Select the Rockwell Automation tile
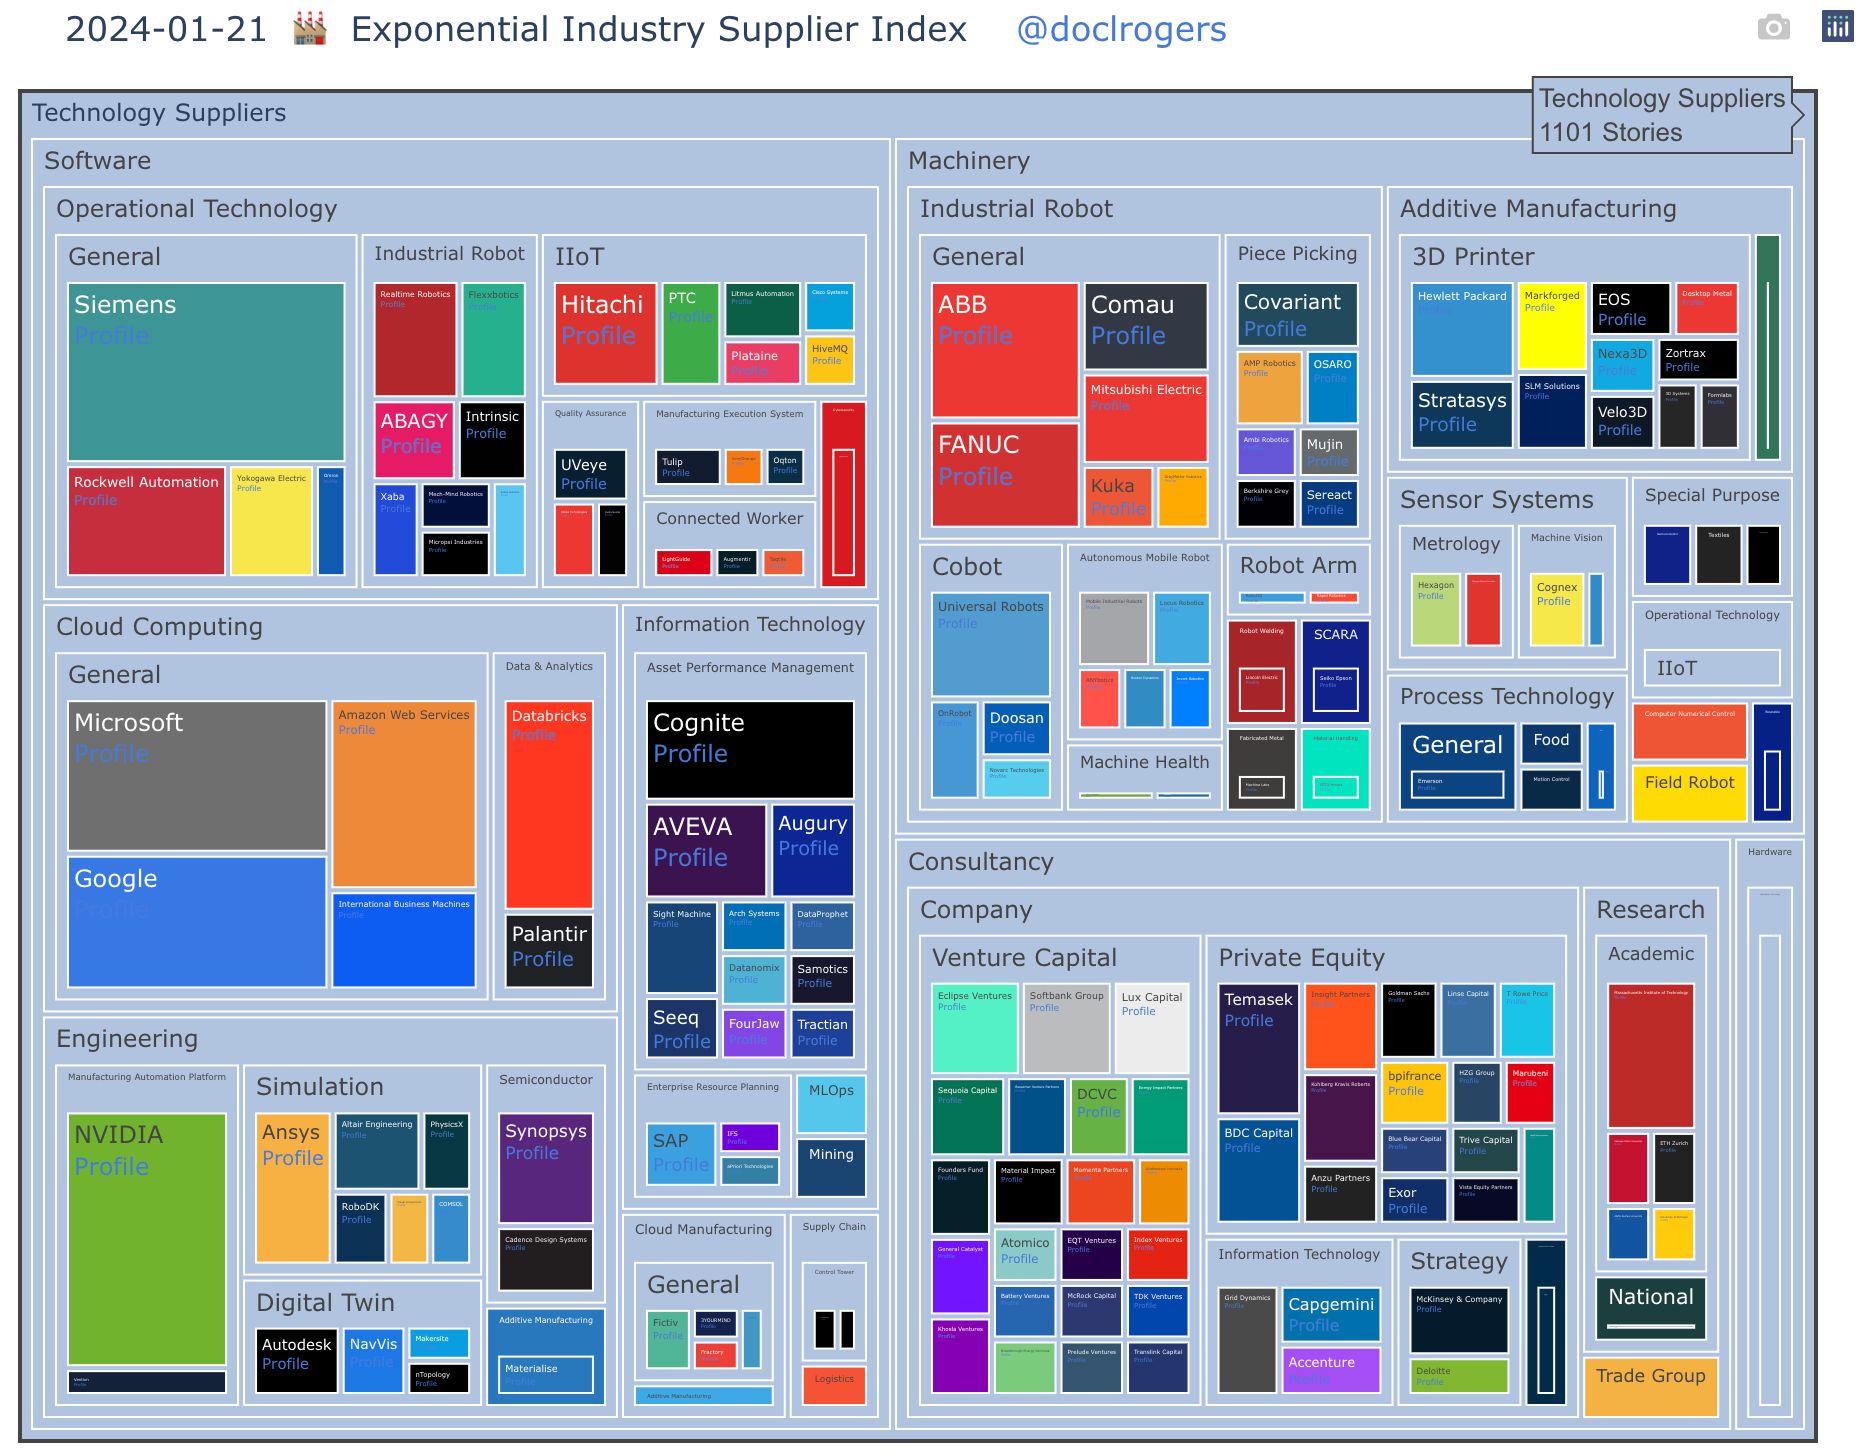1868x1454 pixels. [146, 521]
